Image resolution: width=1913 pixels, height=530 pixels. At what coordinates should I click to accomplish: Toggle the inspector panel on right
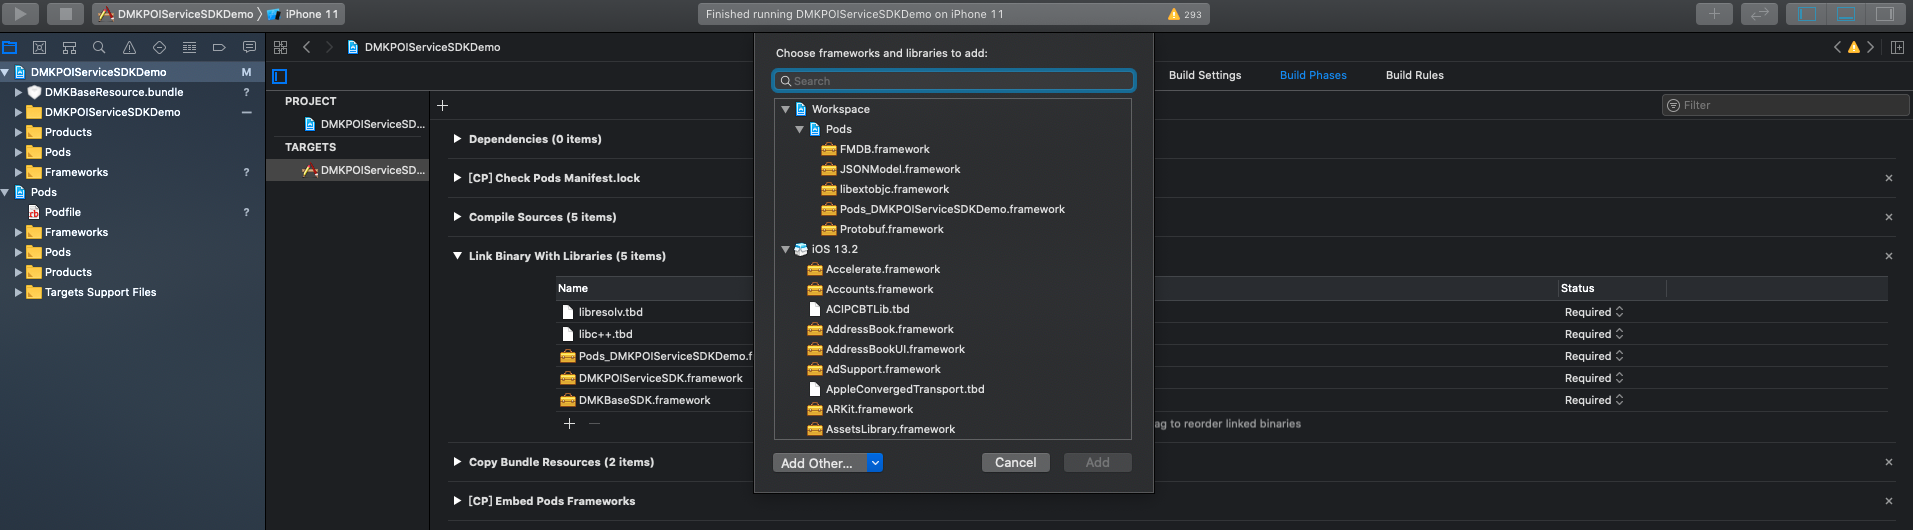(1884, 14)
